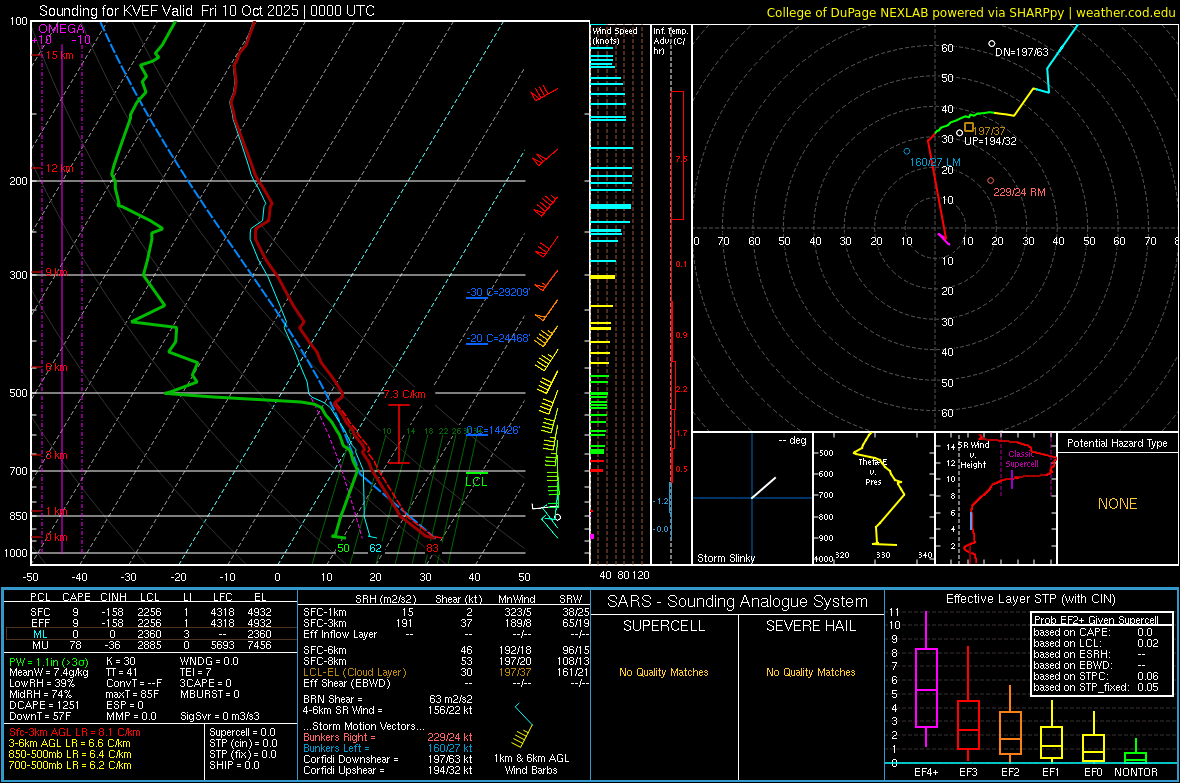Click the 'Effective Layer STP (with CIN)' title
This screenshot has width=1180, height=783.
(x=1030, y=599)
